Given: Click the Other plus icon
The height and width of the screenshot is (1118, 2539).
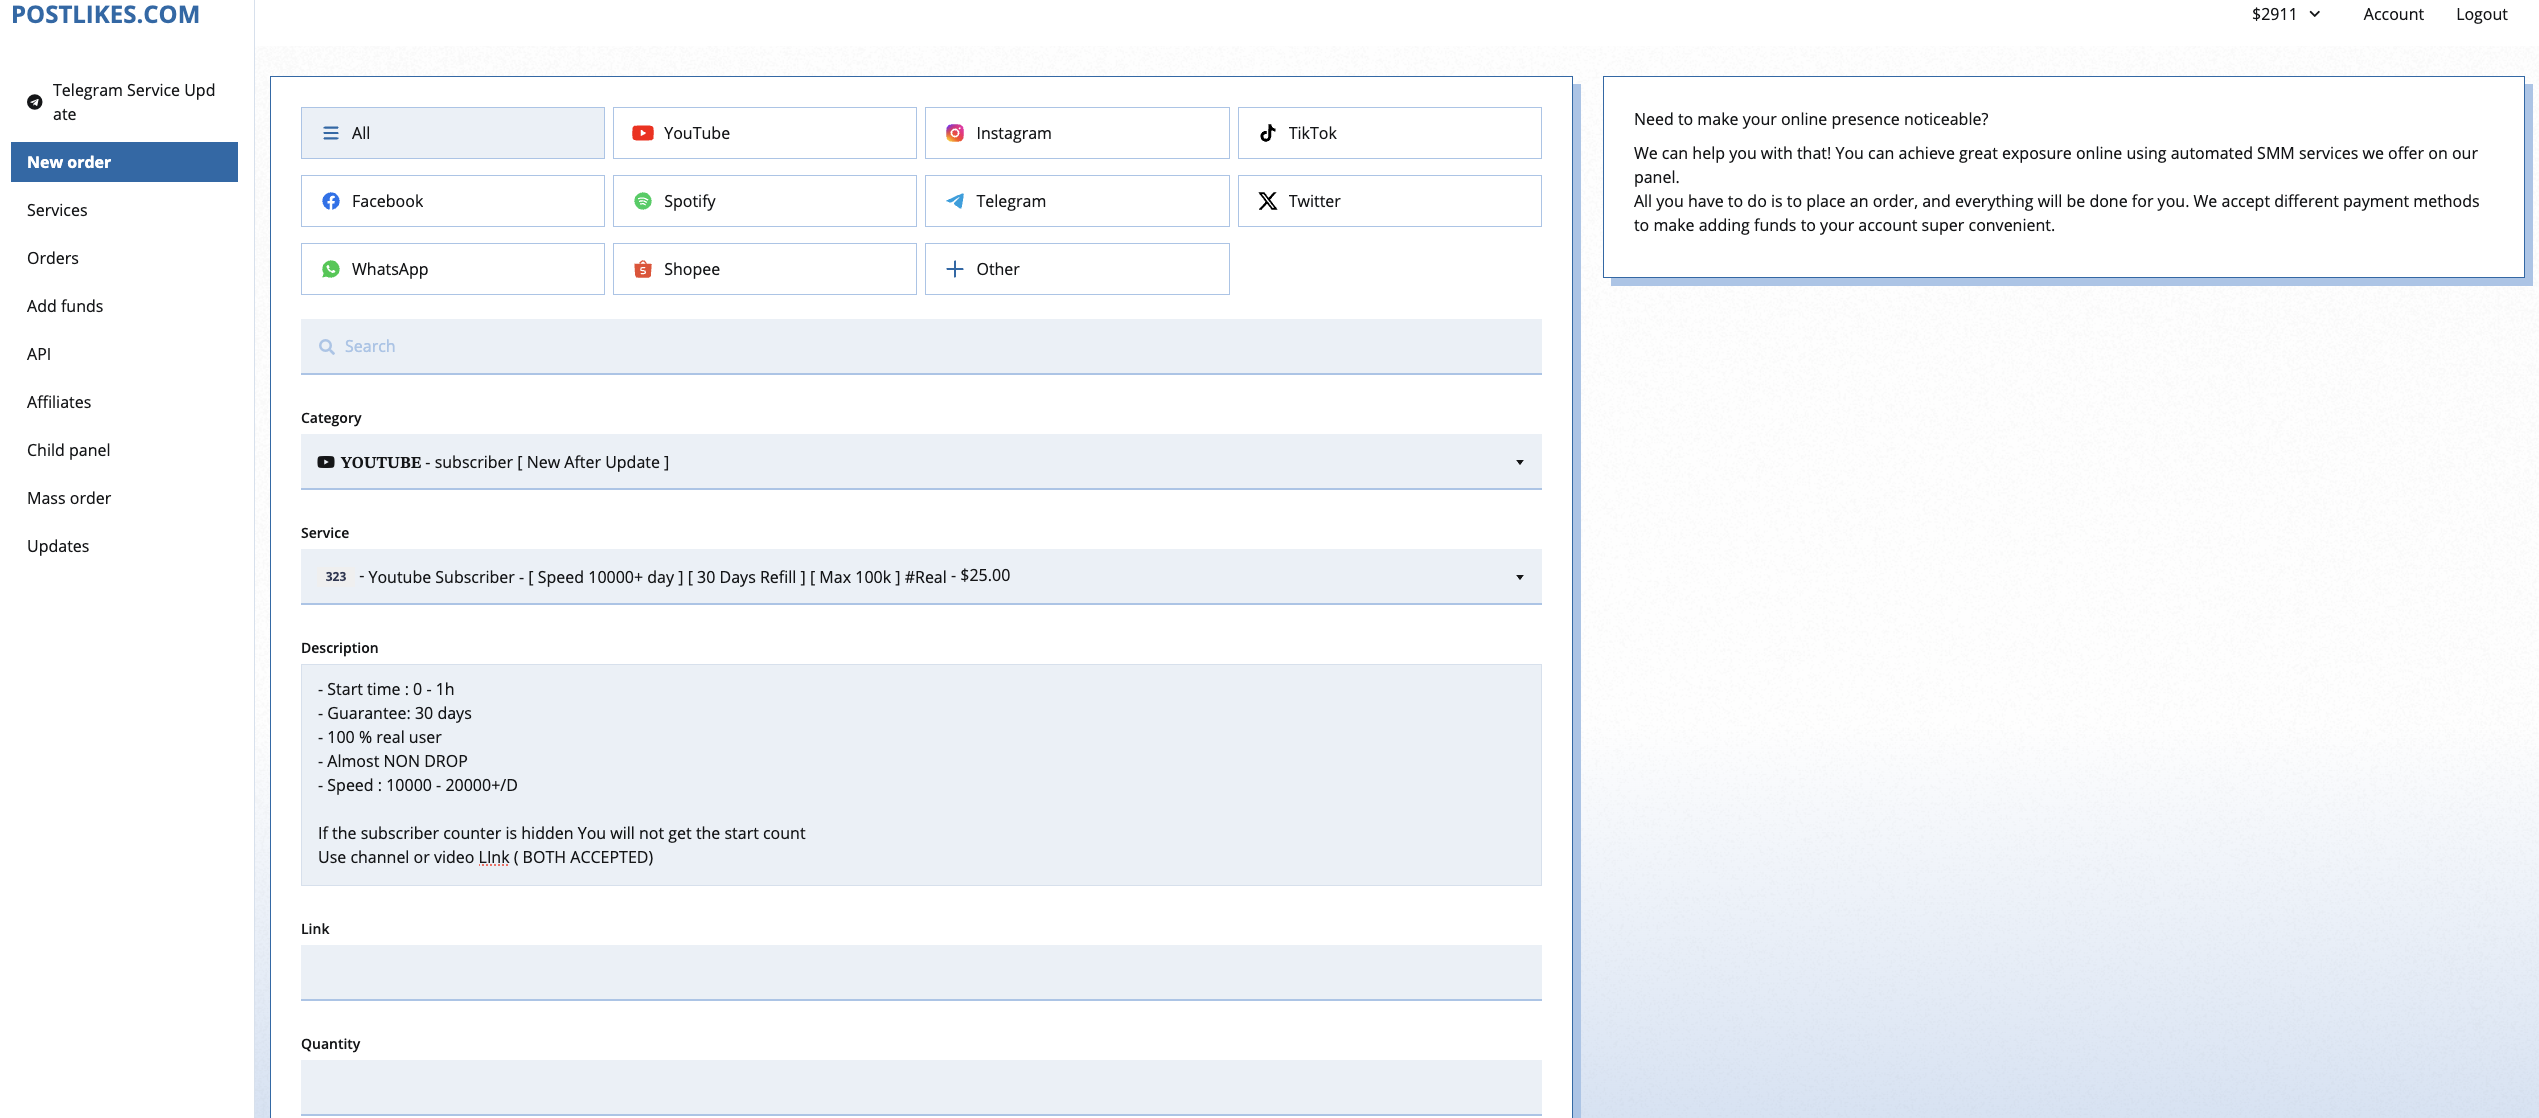Looking at the screenshot, I should click(955, 269).
